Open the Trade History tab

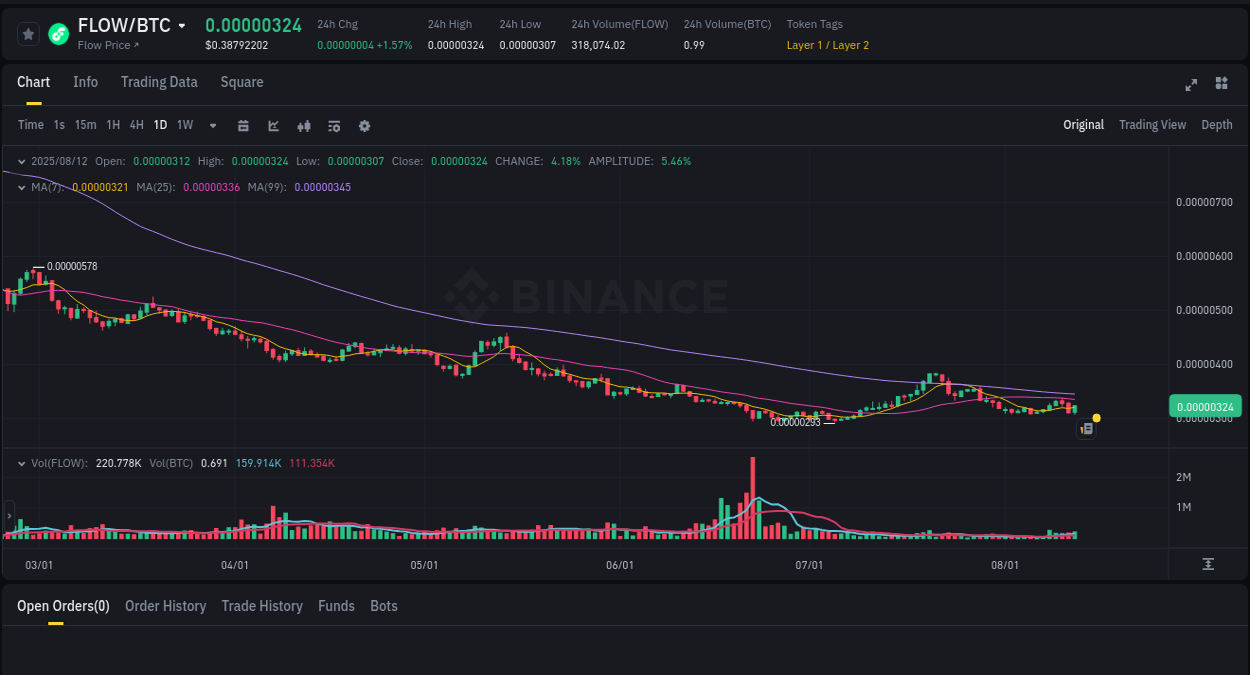point(262,606)
